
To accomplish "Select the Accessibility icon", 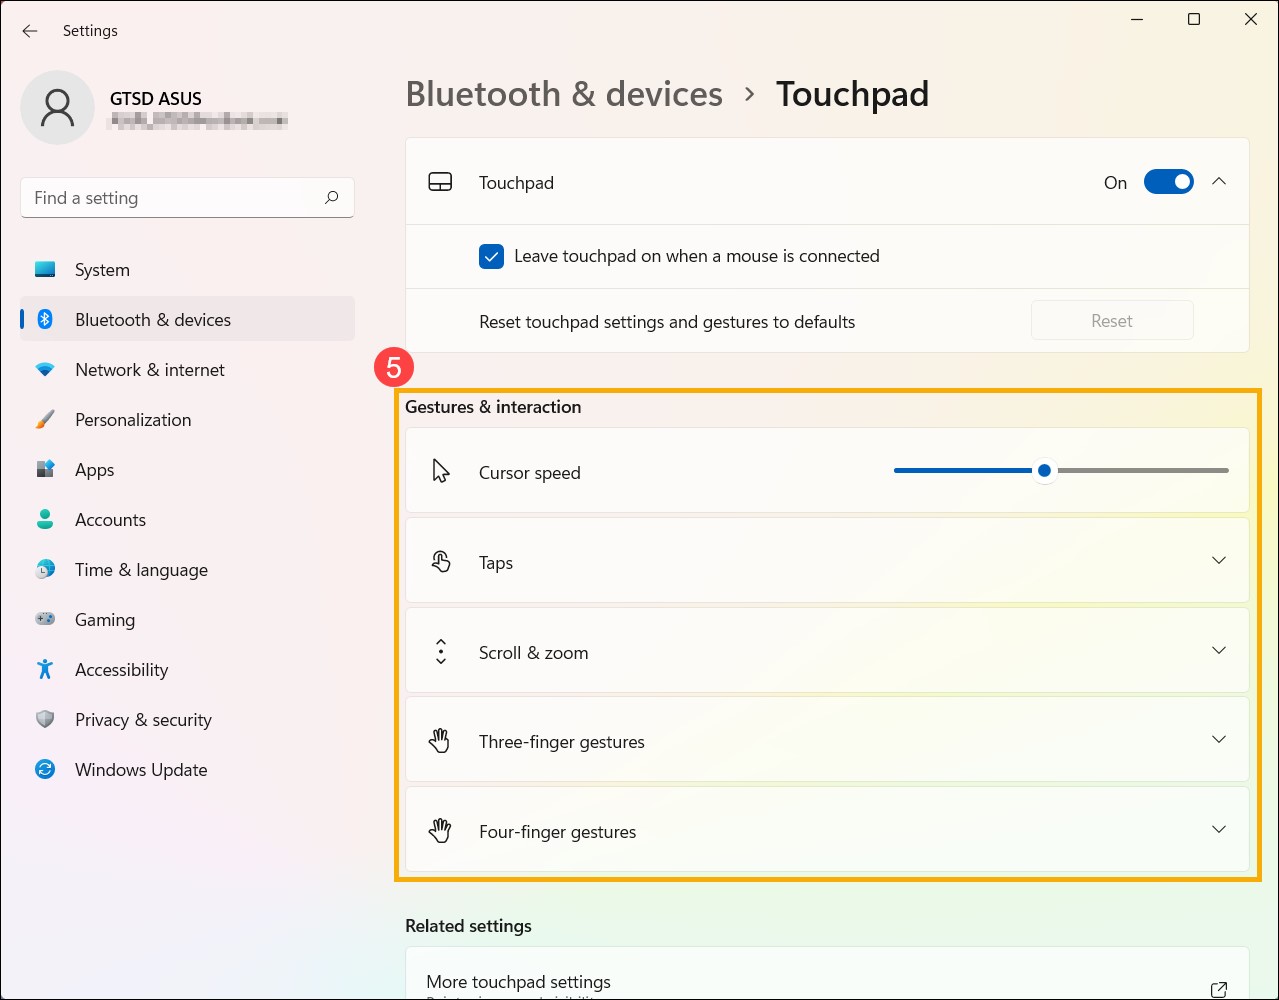I will pos(45,669).
